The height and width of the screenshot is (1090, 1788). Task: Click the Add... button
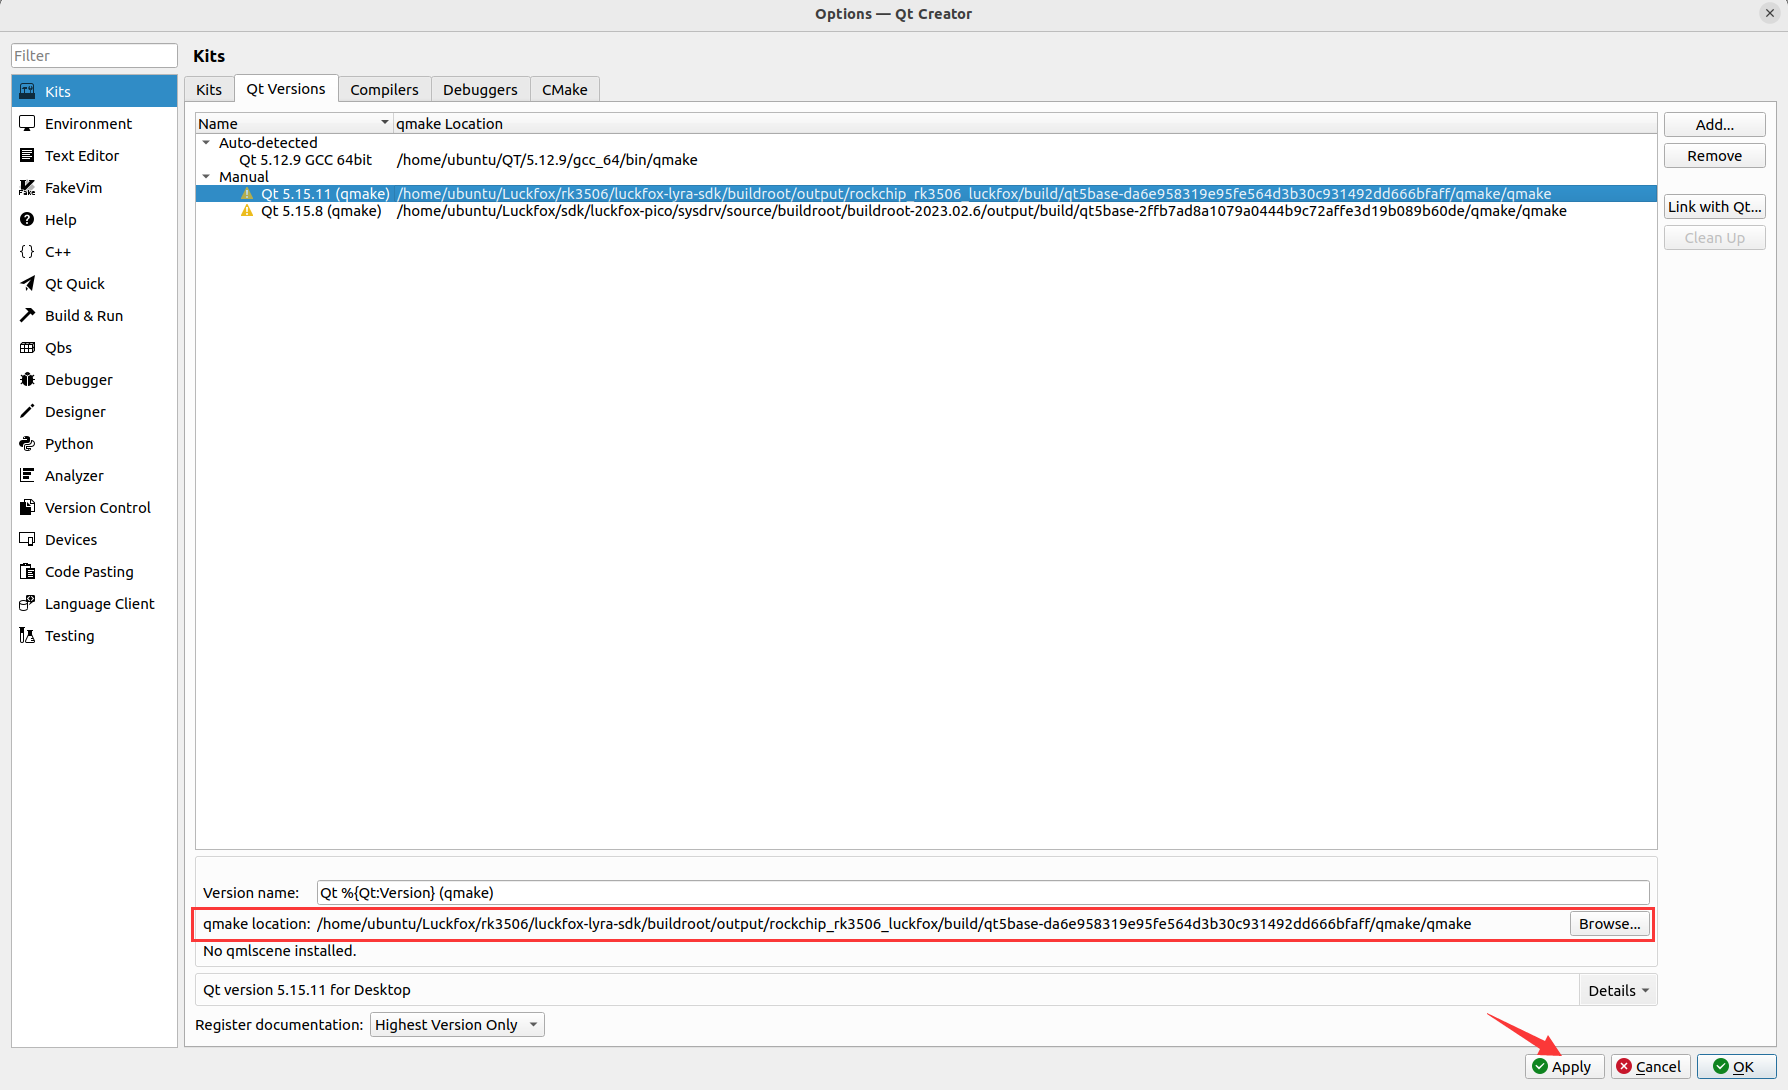[1714, 125]
